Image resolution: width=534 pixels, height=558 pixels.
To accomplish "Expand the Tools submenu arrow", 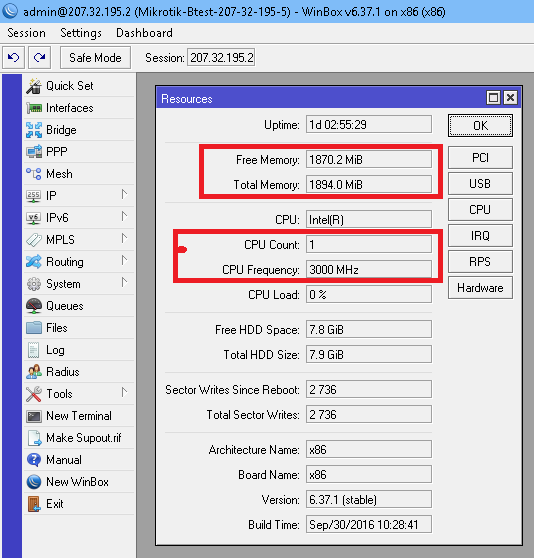I will 124,393.
